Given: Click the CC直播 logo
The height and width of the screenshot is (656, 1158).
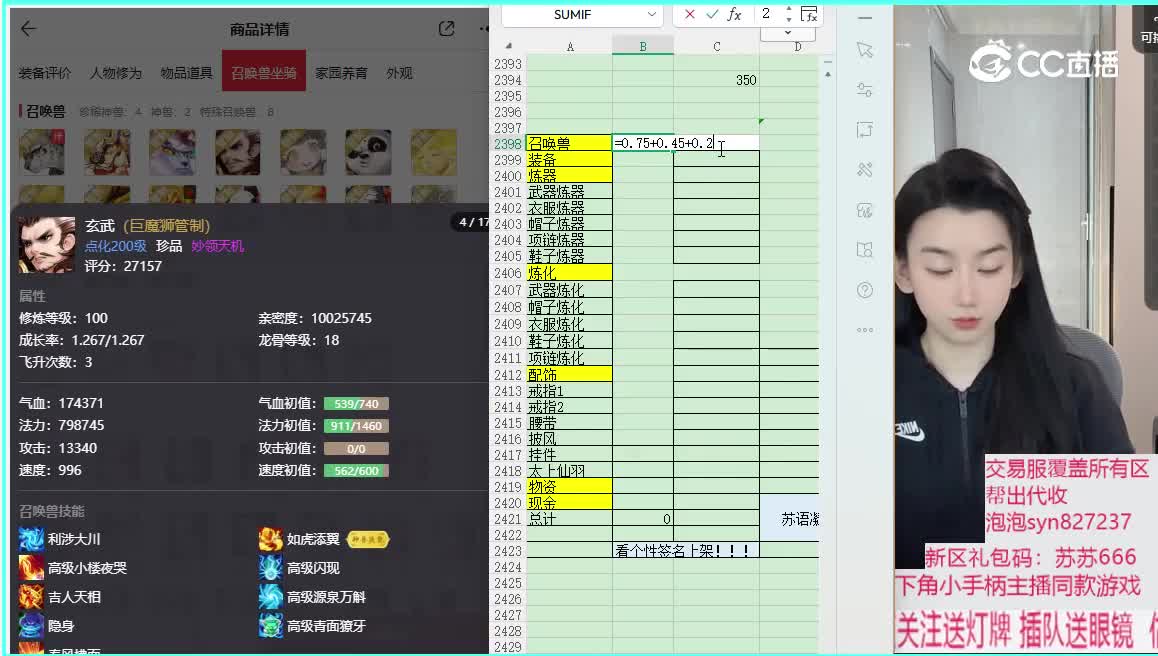Looking at the screenshot, I should point(1043,62).
